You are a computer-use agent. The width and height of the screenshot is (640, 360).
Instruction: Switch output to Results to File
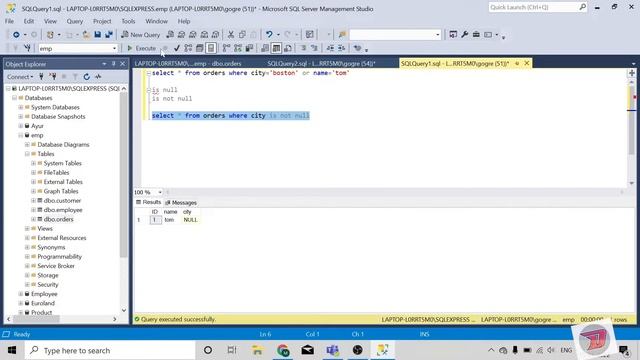[288, 48]
